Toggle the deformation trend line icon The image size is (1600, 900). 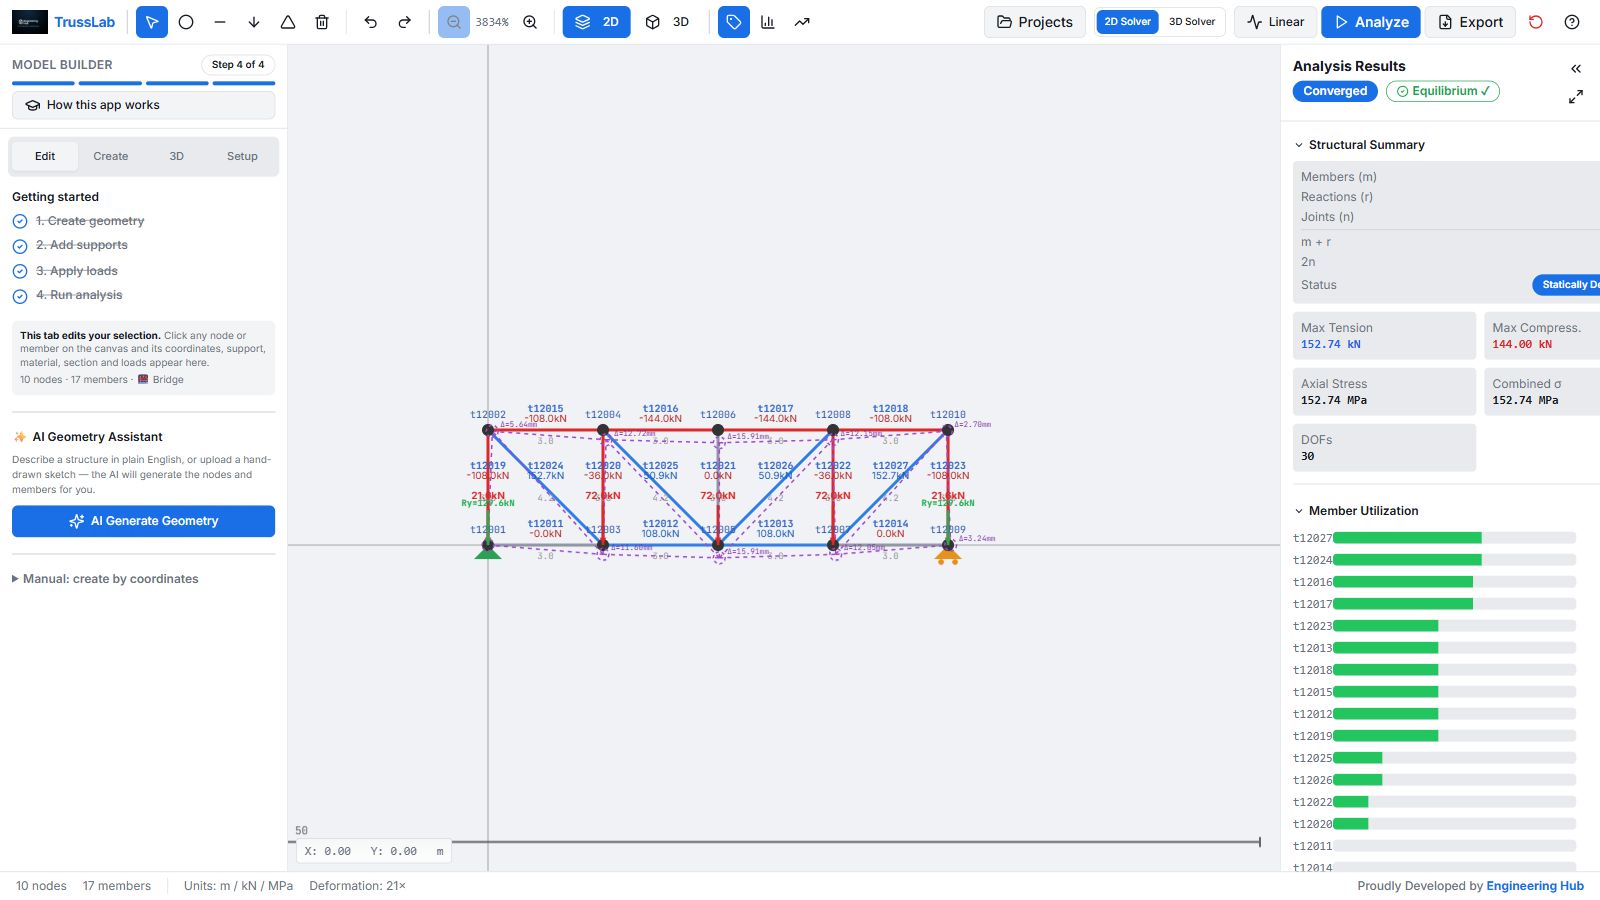point(802,22)
